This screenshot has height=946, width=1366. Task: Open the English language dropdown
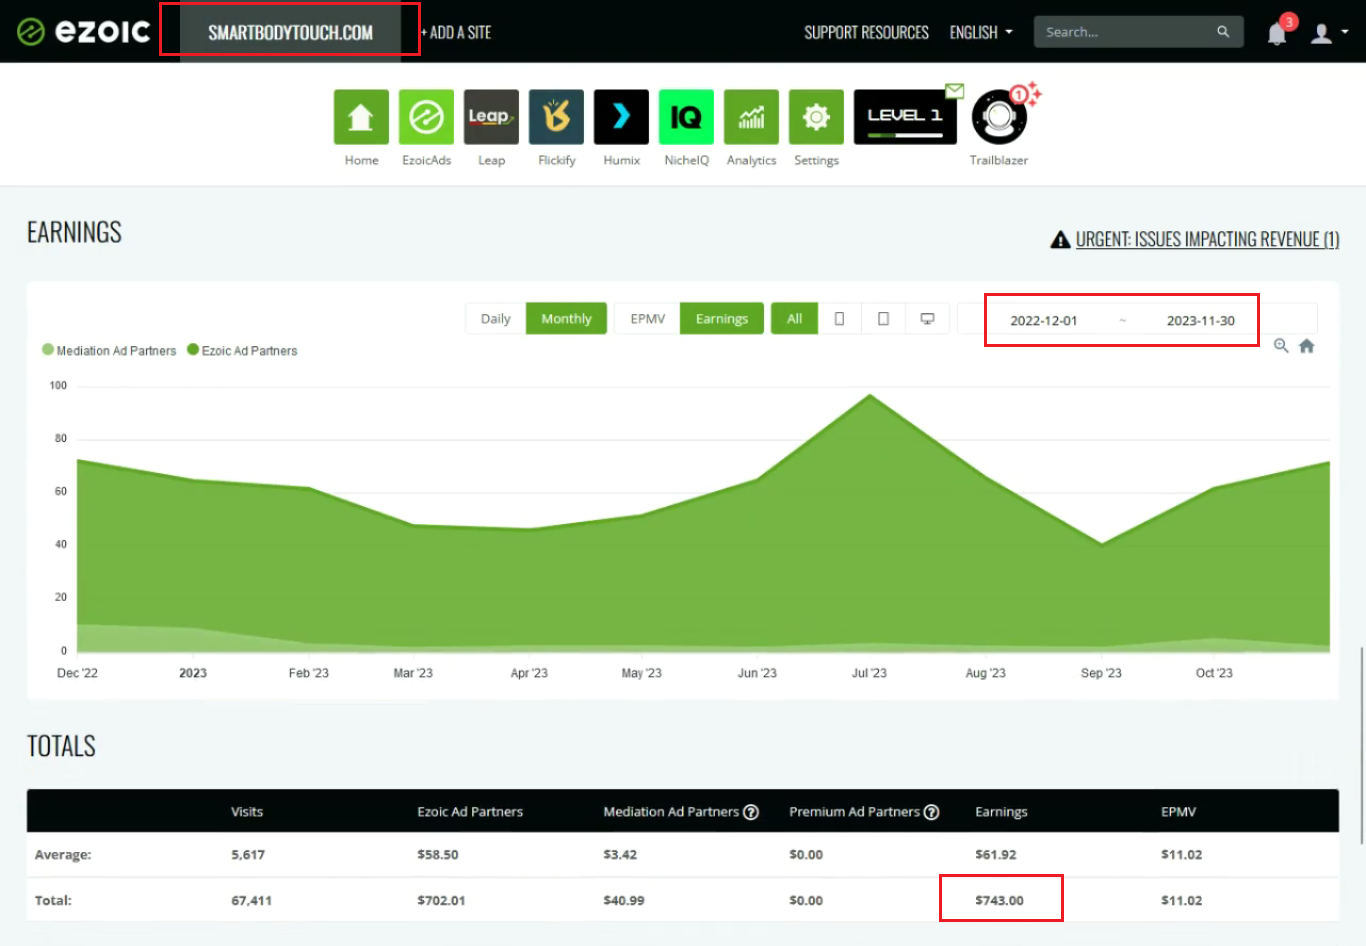(981, 32)
